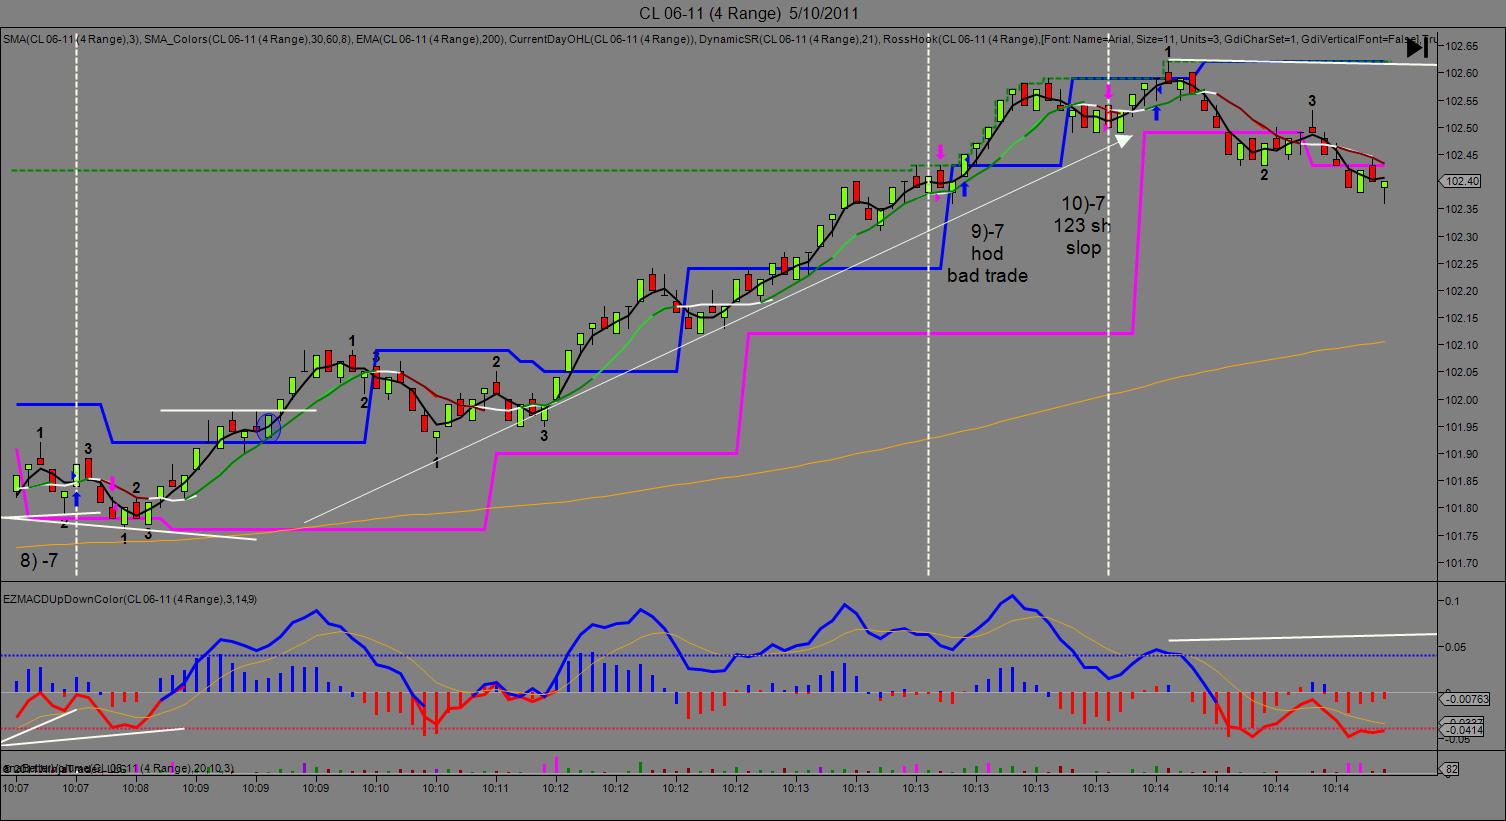
Task: Click the 102.65 price axis label
Action: [x=1462, y=46]
